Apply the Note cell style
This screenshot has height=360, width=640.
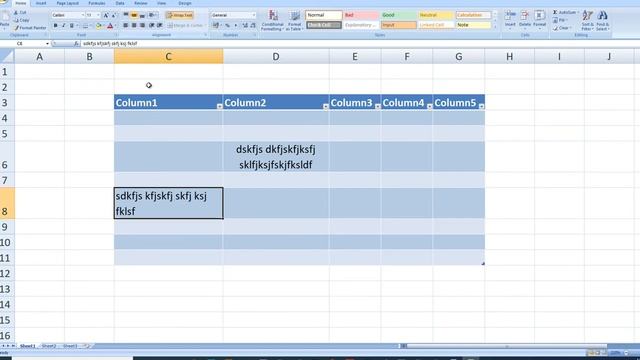473,25
